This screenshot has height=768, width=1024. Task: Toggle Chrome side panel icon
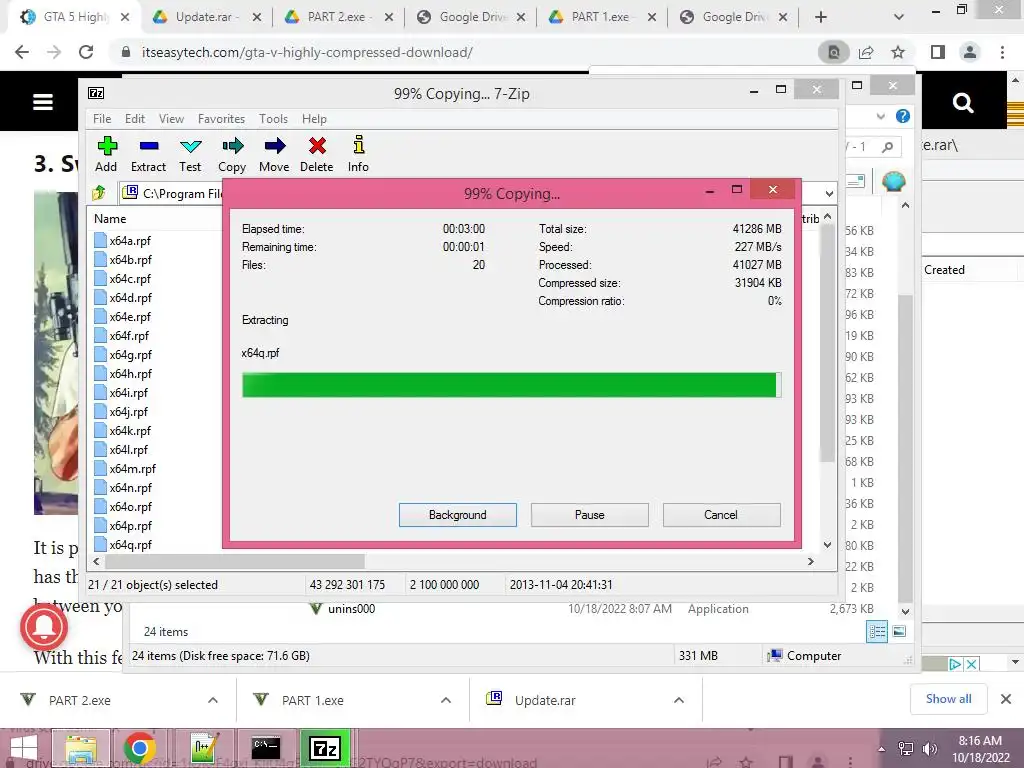938,52
